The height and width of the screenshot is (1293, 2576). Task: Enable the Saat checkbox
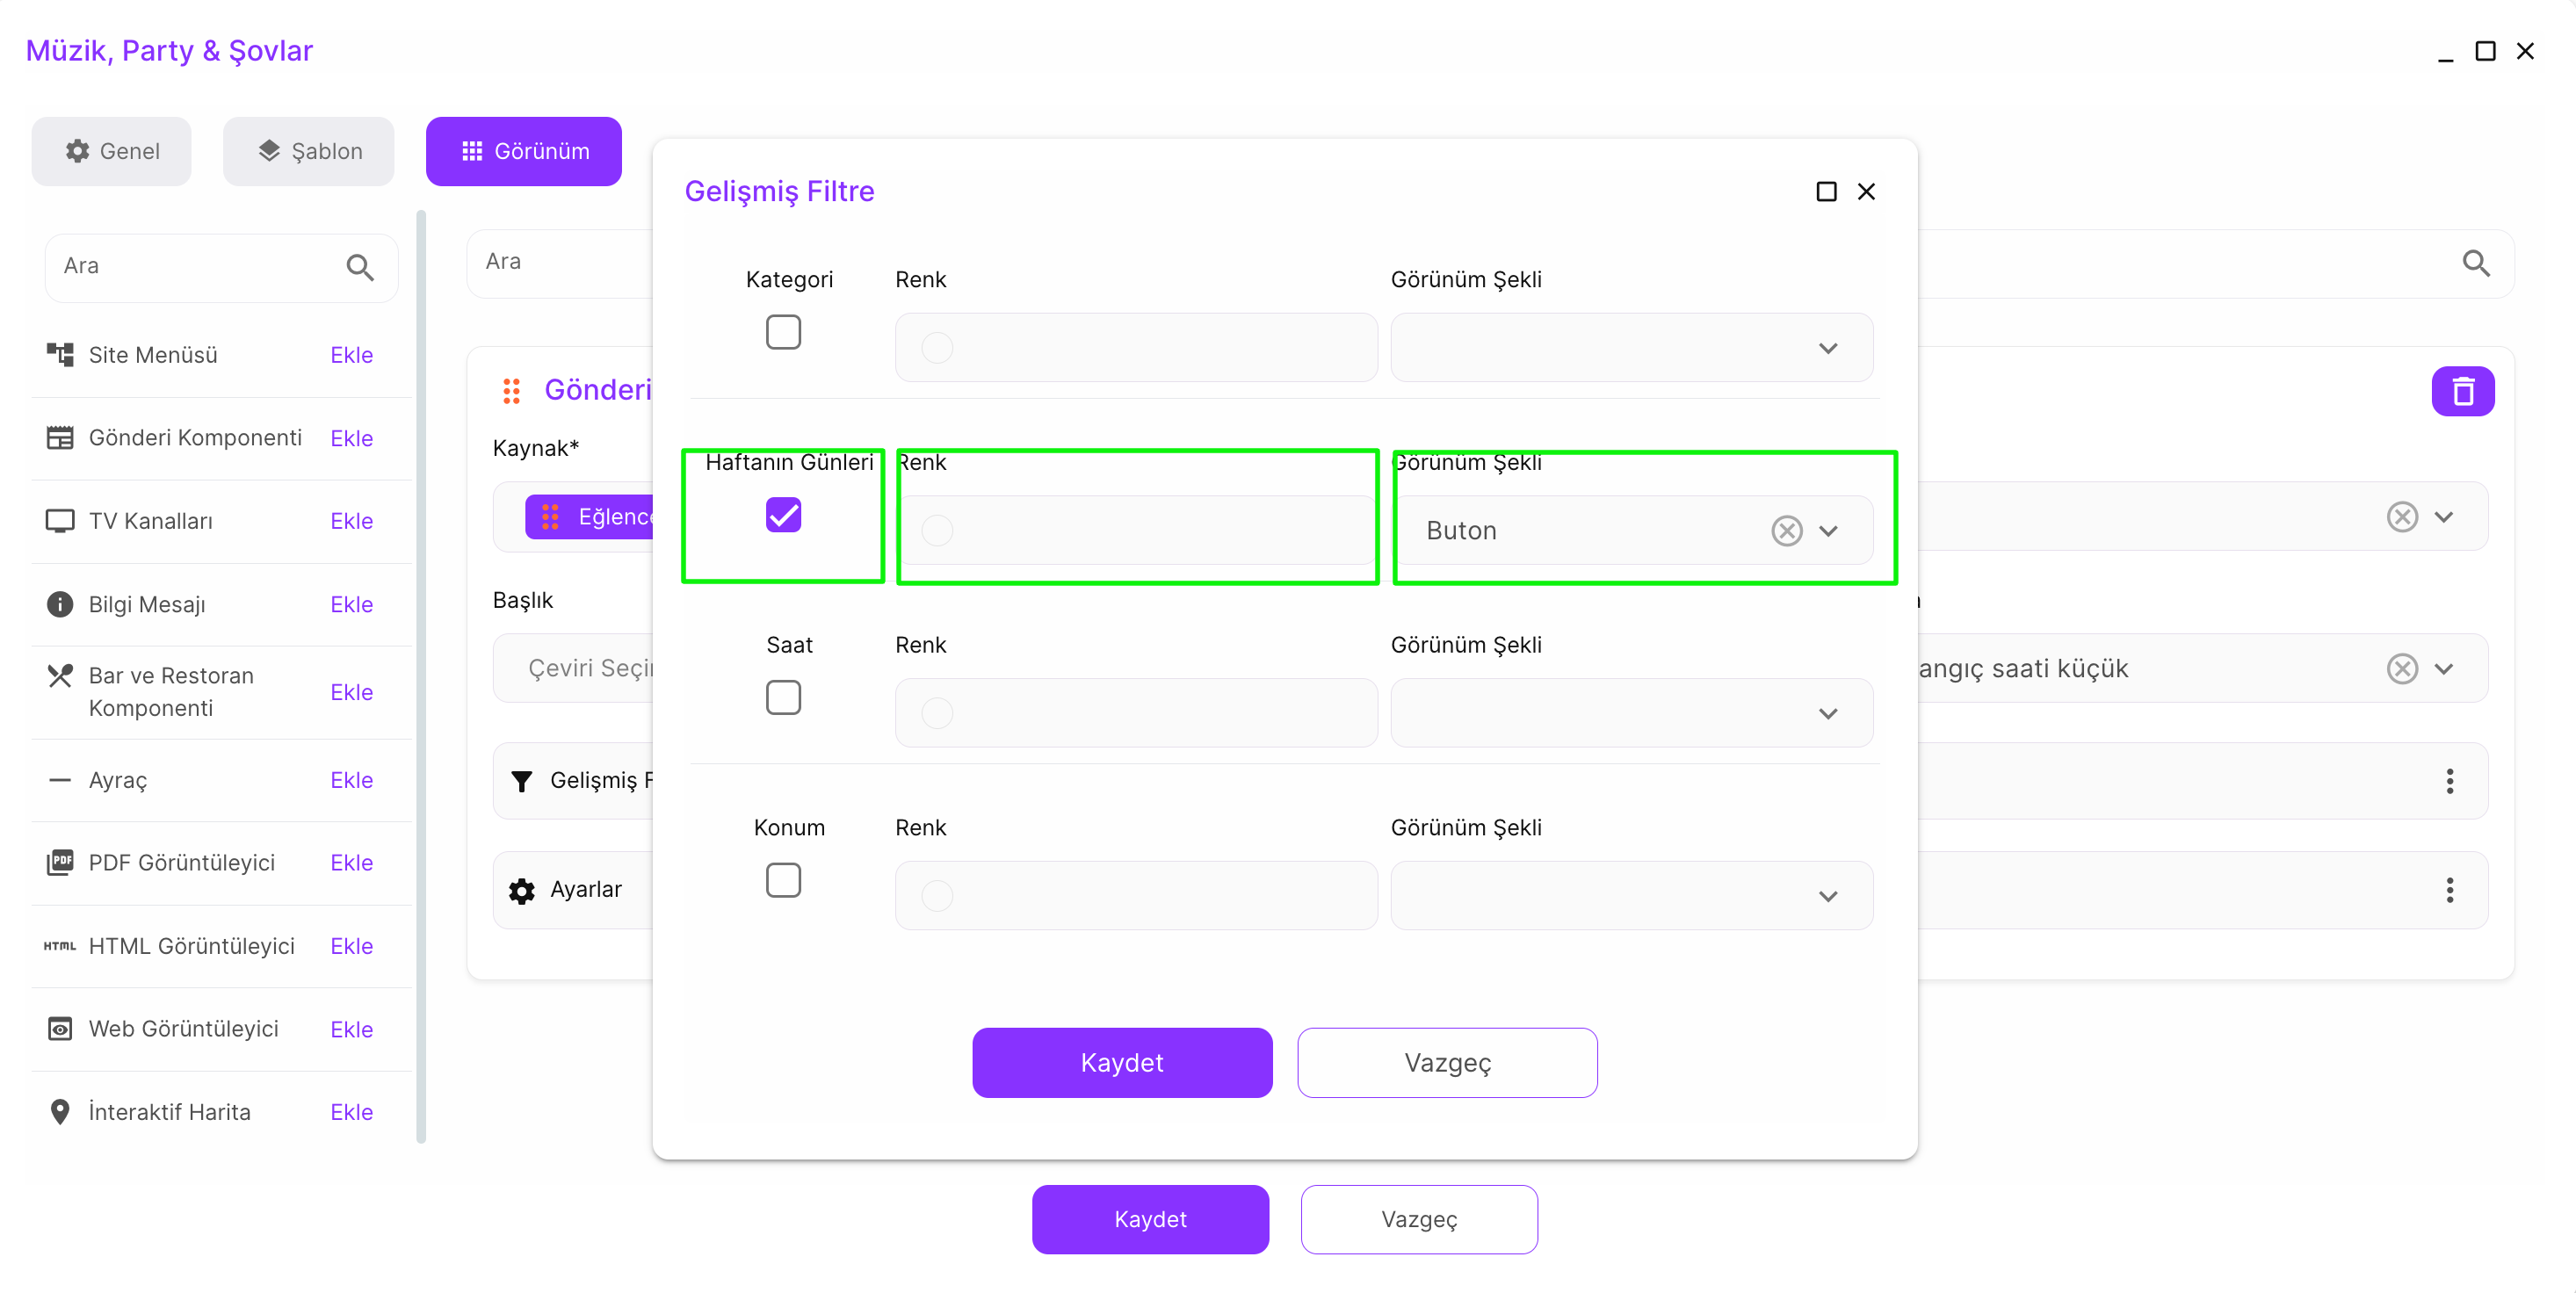783,697
